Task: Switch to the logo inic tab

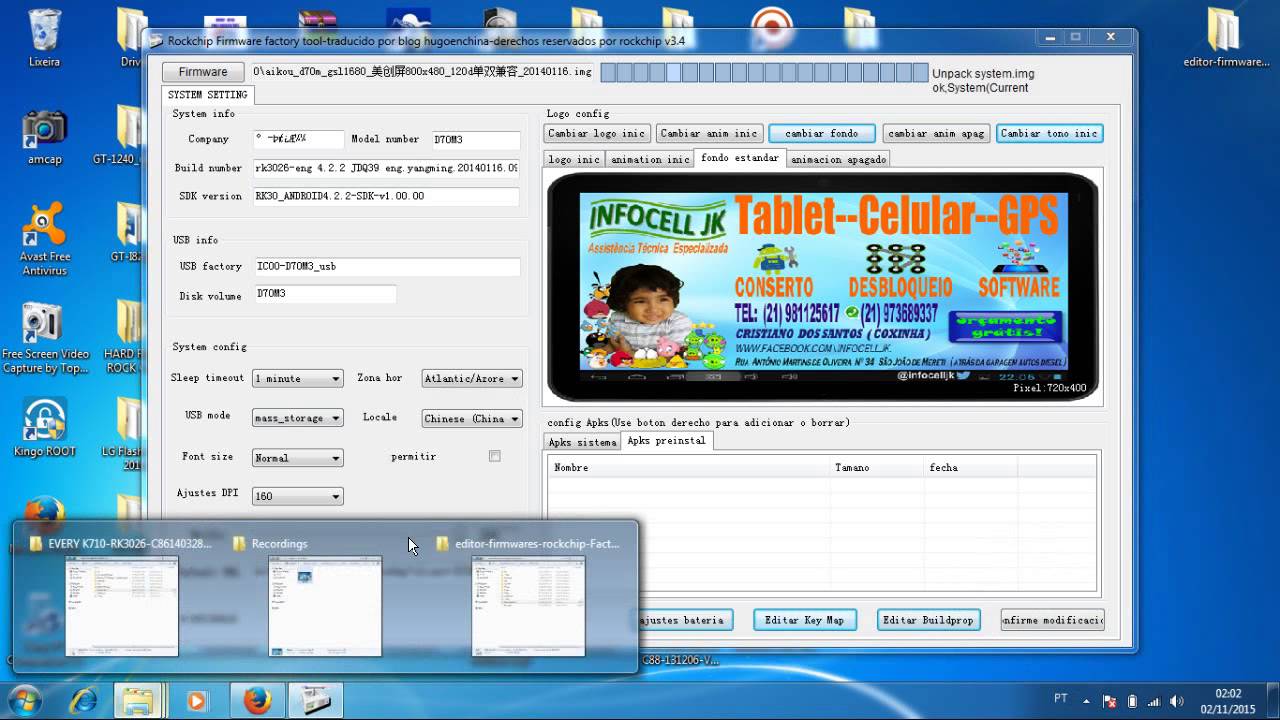Action: click(x=574, y=159)
